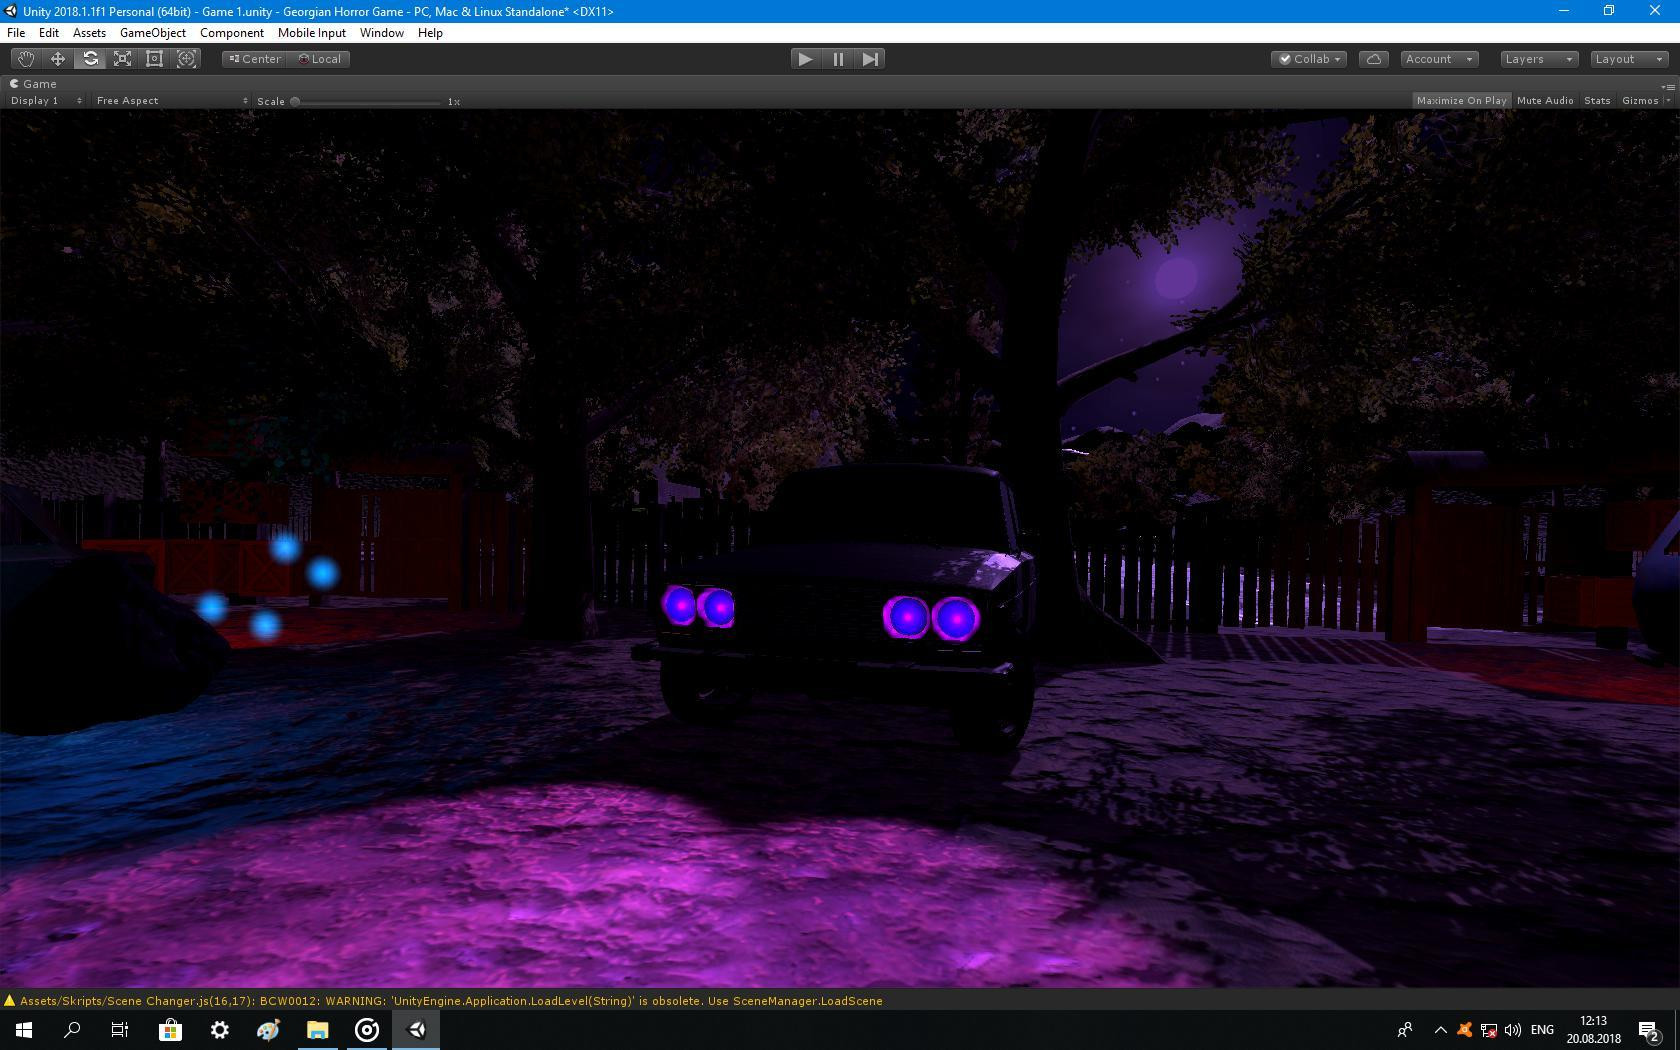This screenshot has width=1680, height=1050.
Task: Open the circular recorder app in taskbar
Action: (x=366, y=1030)
